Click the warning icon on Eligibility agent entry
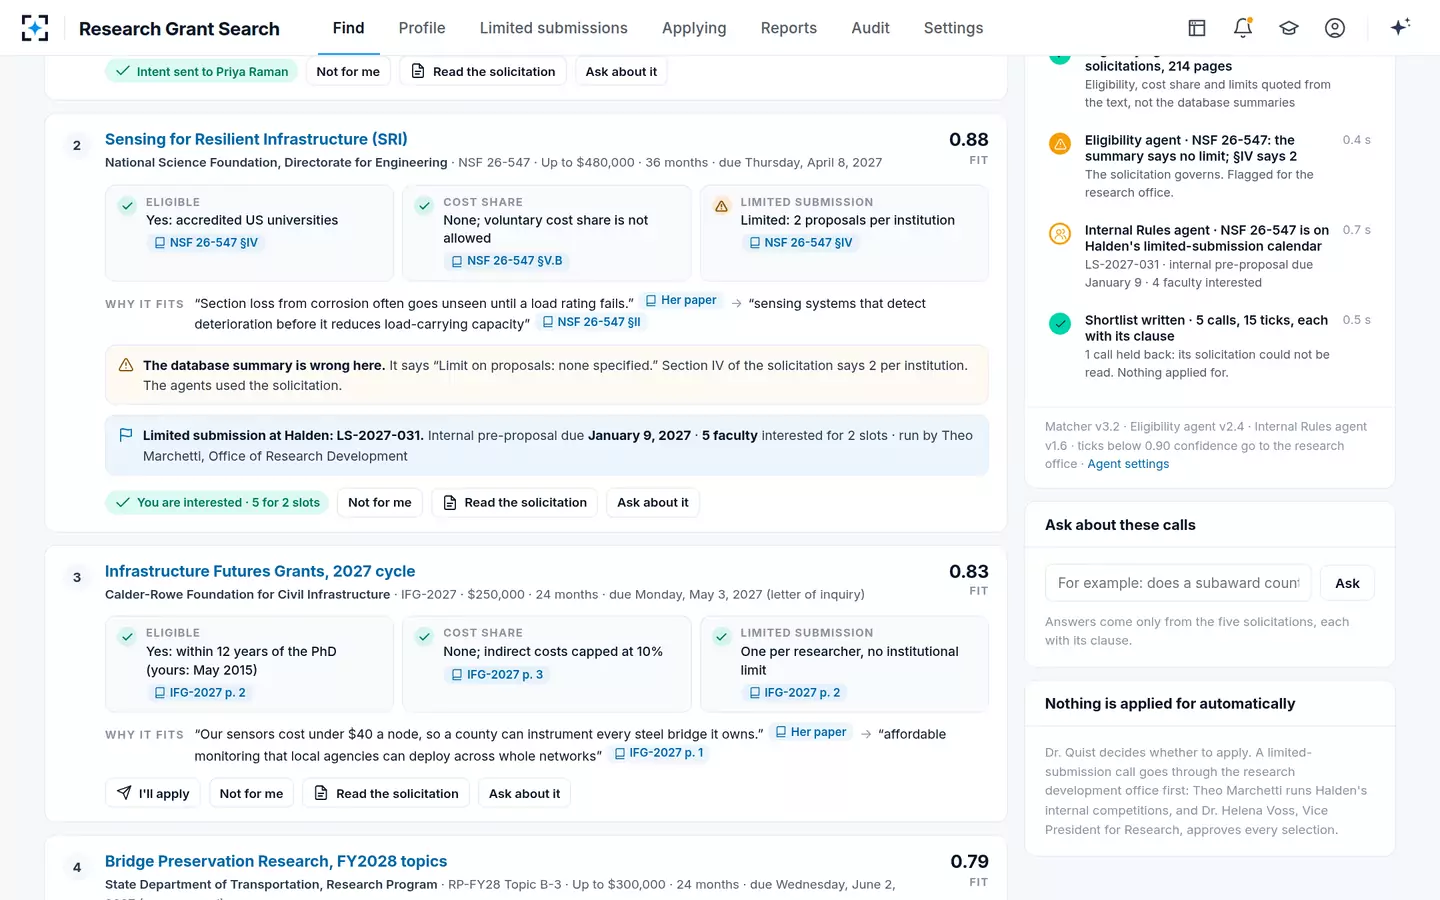The width and height of the screenshot is (1440, 900). [1060, 144]
